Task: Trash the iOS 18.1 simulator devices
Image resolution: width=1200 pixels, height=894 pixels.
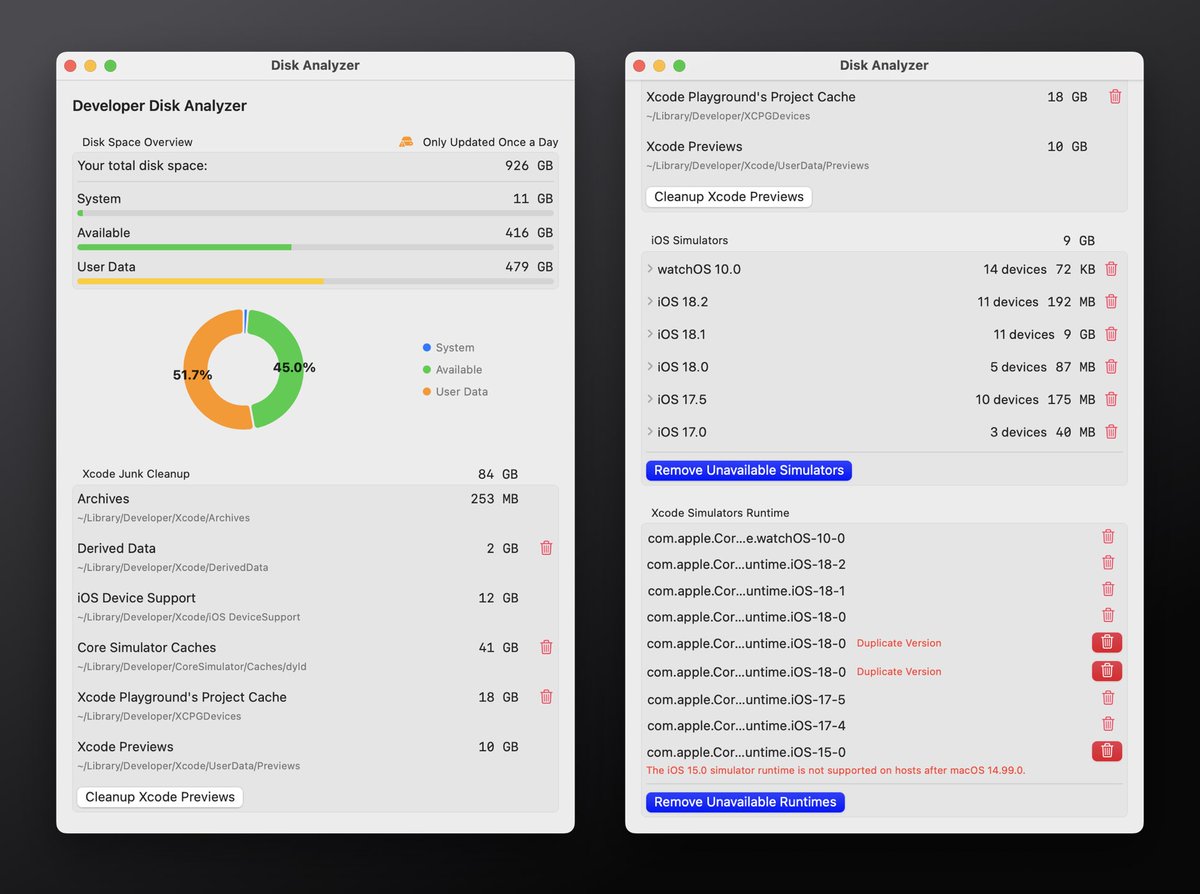Action: tap(1111, 334)
